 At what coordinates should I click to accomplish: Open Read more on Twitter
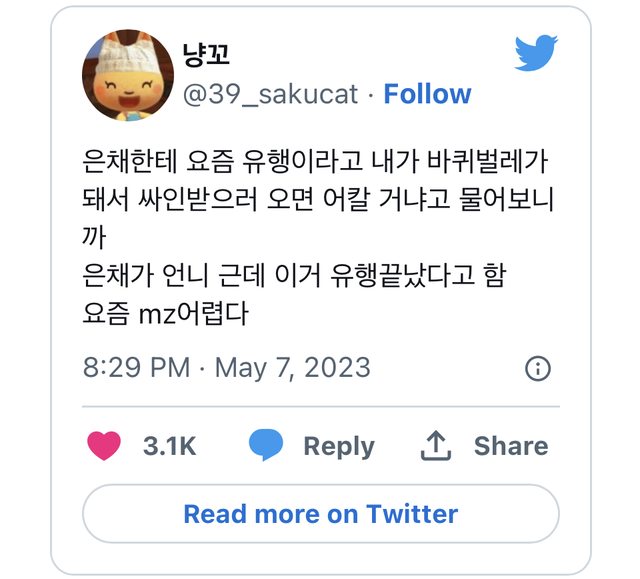[x=321, y=514]
